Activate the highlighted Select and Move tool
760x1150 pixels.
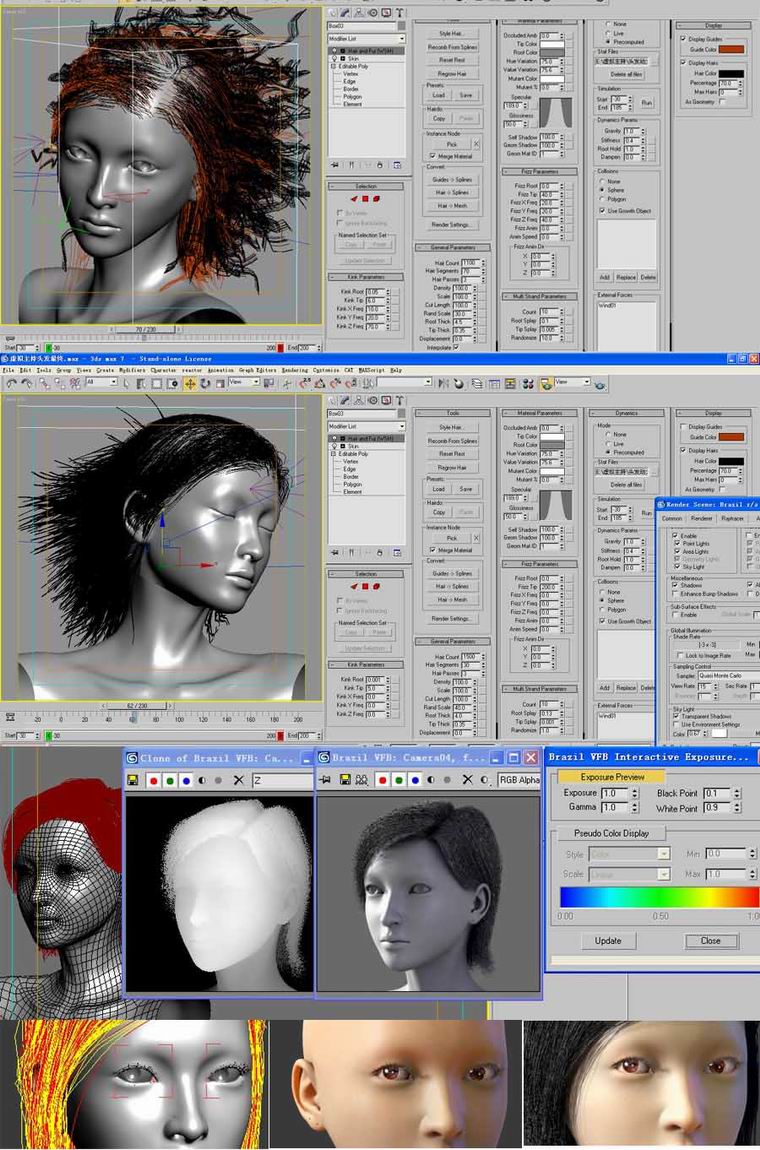coord(189,383)
